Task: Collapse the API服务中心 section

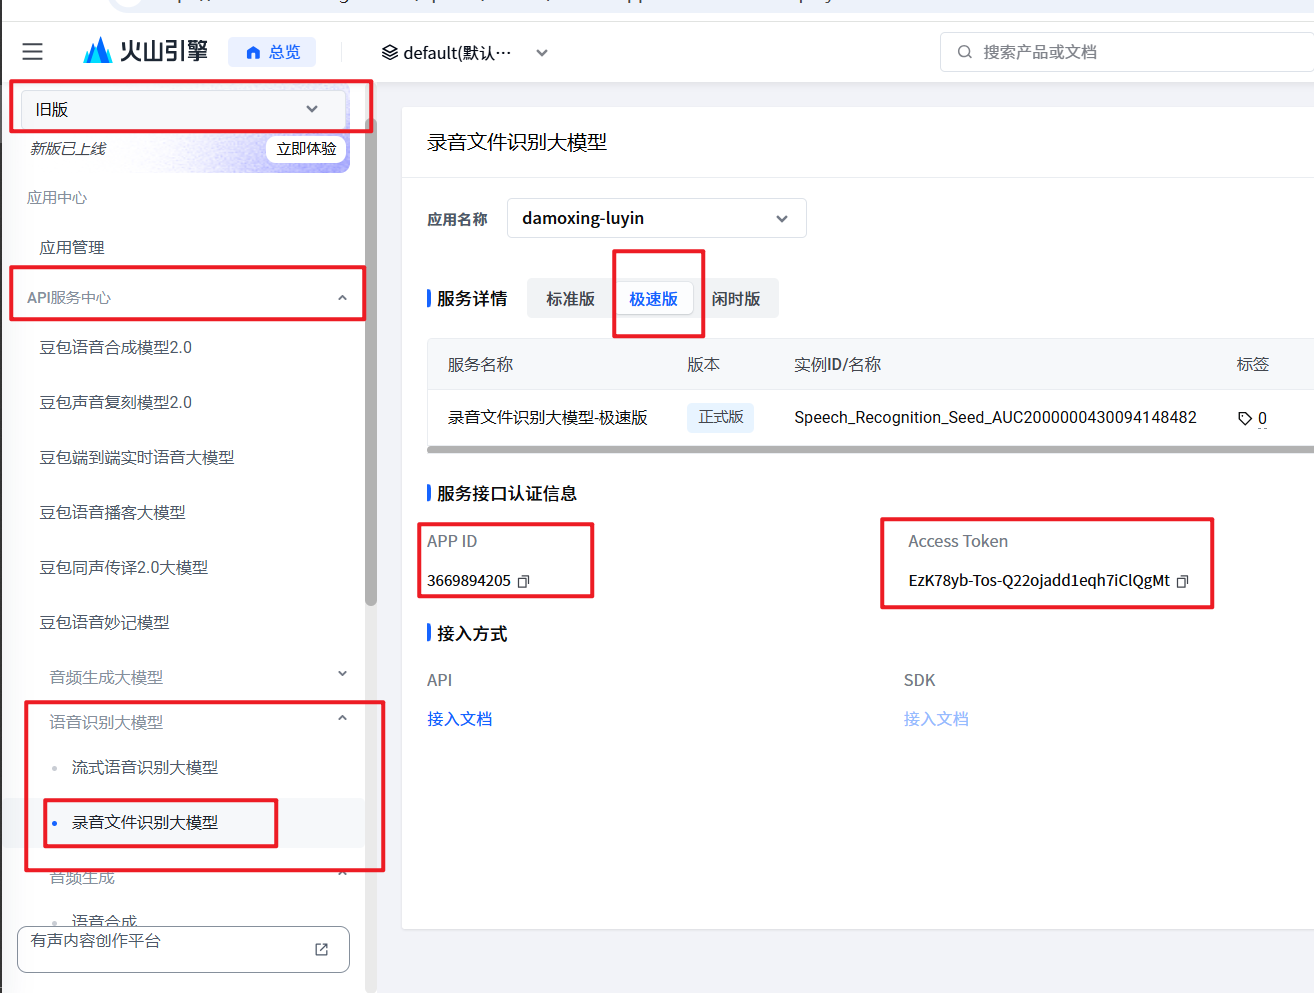Action: 342,298
